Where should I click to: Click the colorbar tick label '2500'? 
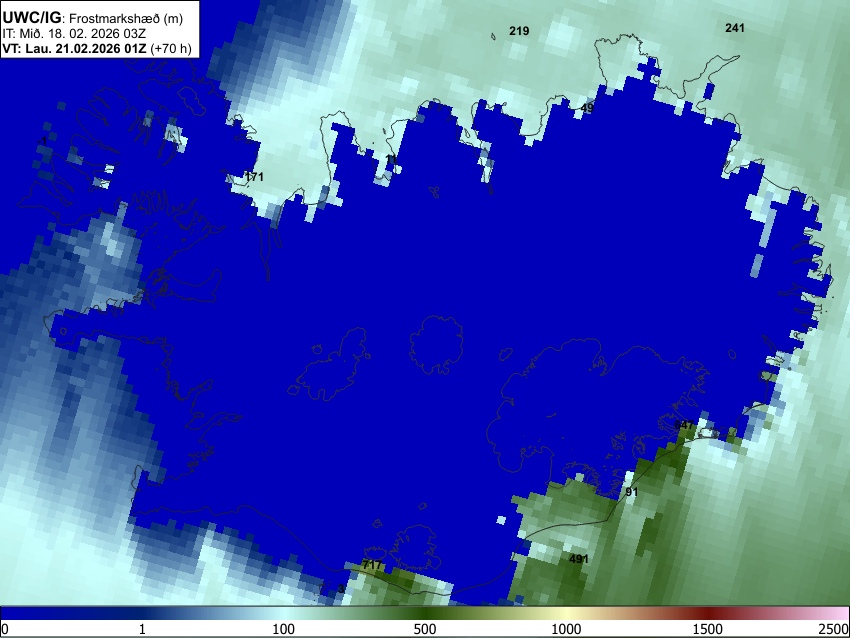[834, 629]
